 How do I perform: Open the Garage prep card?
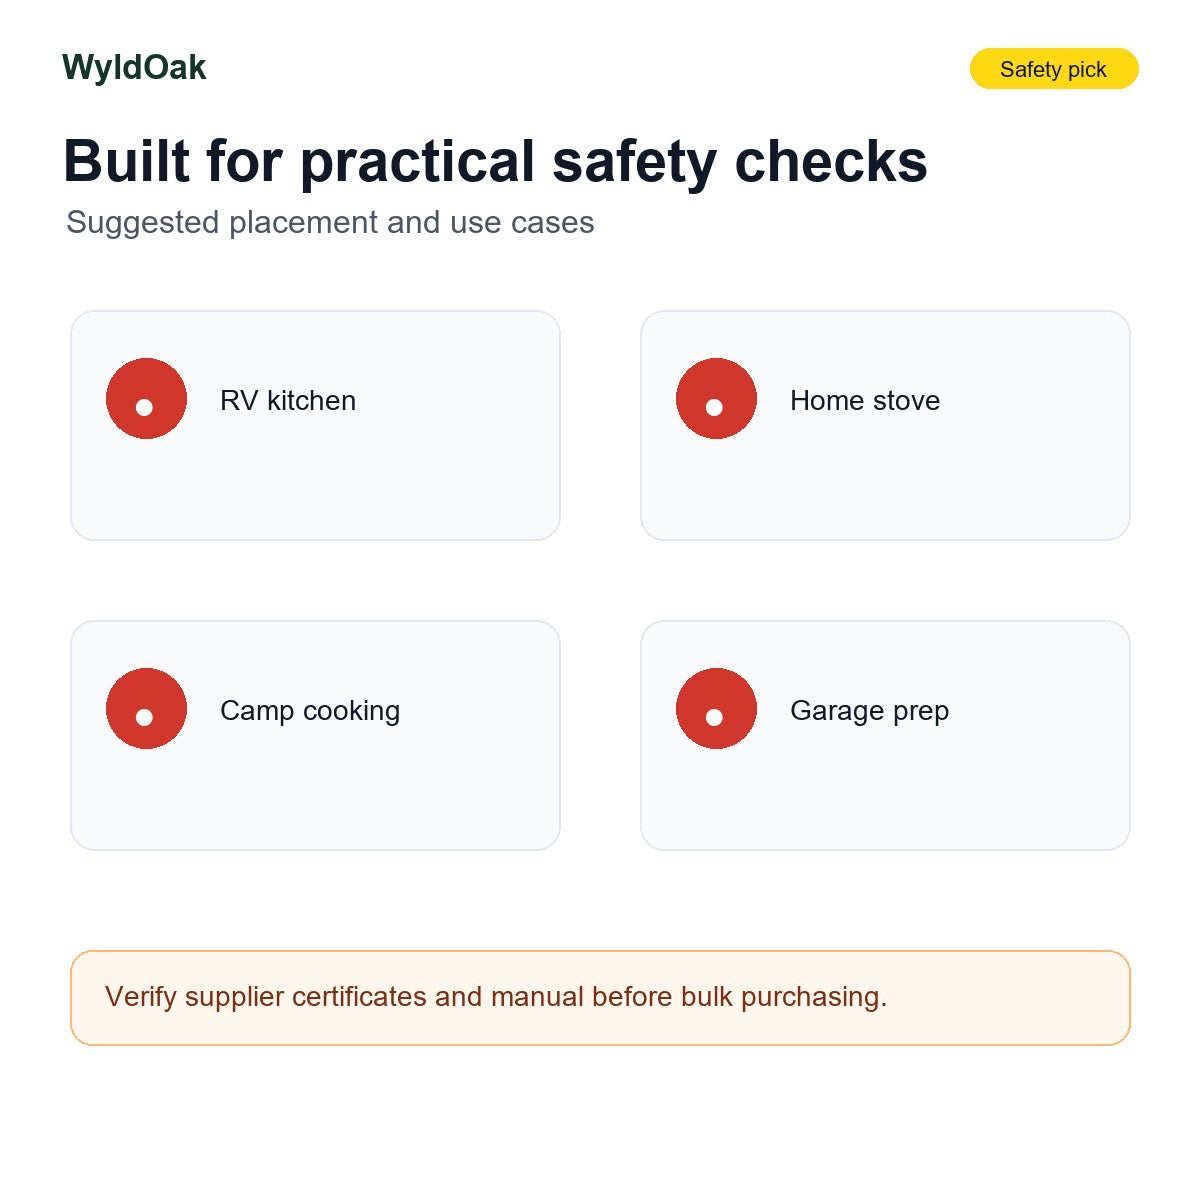click(x=885, y=735)
